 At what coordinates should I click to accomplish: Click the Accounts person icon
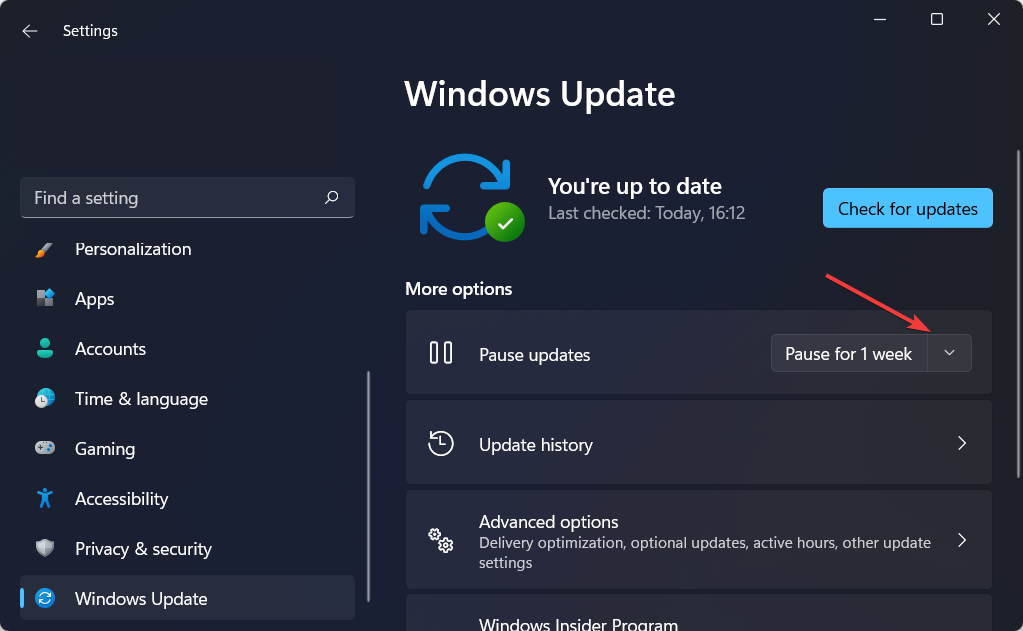(44, 348)
